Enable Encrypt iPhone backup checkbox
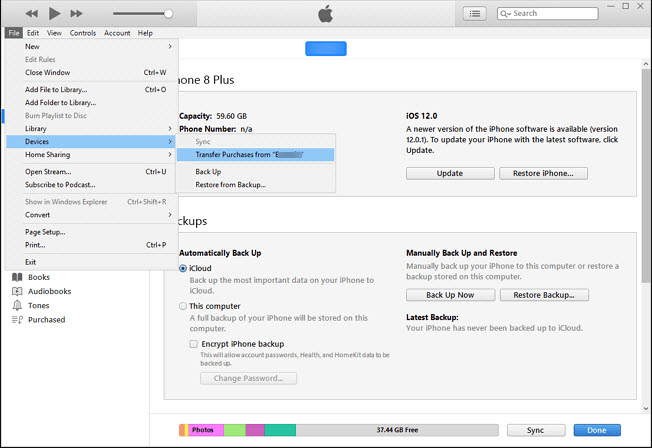The height and width of the screenshot is (448, 652). coord(193,344)
